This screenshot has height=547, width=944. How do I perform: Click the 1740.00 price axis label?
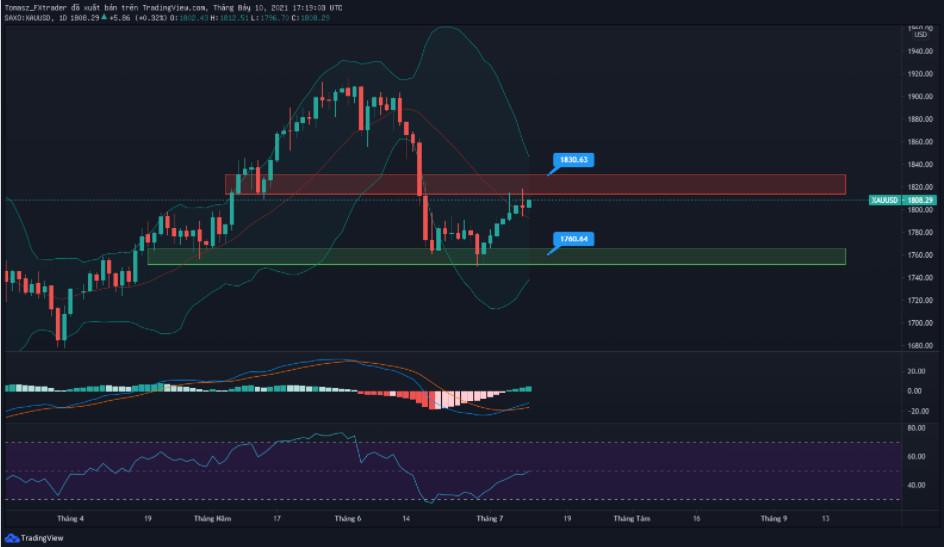tap(920, 277)
